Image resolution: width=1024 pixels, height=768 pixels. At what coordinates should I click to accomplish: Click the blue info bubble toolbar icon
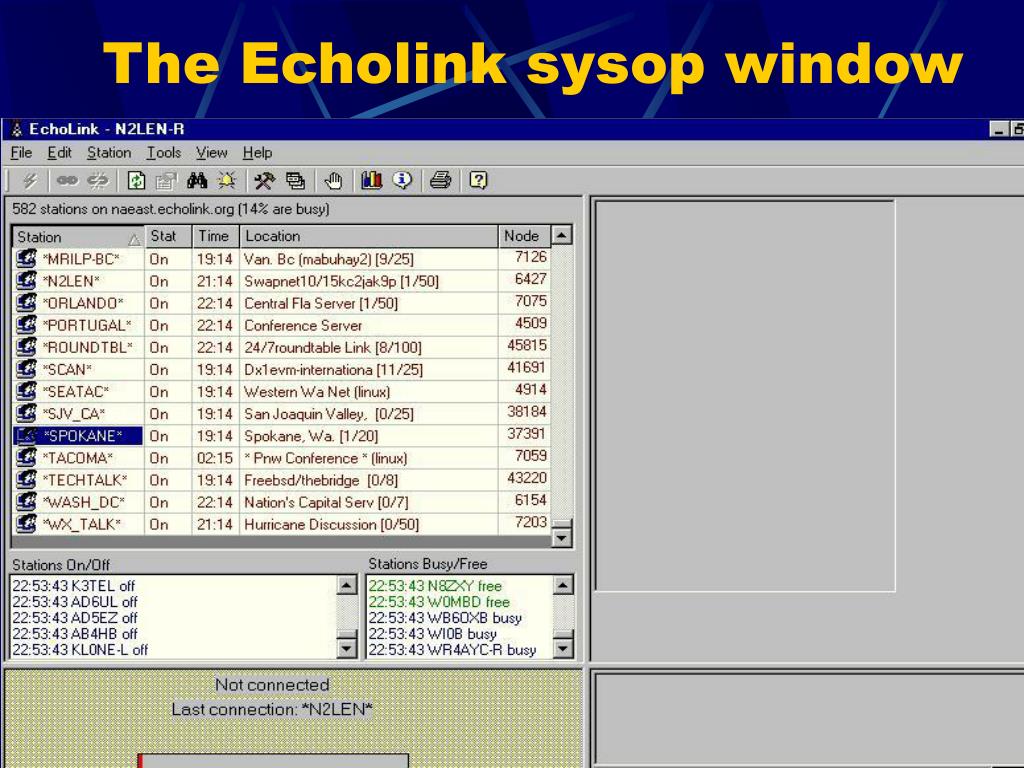[x=402, y=180]
